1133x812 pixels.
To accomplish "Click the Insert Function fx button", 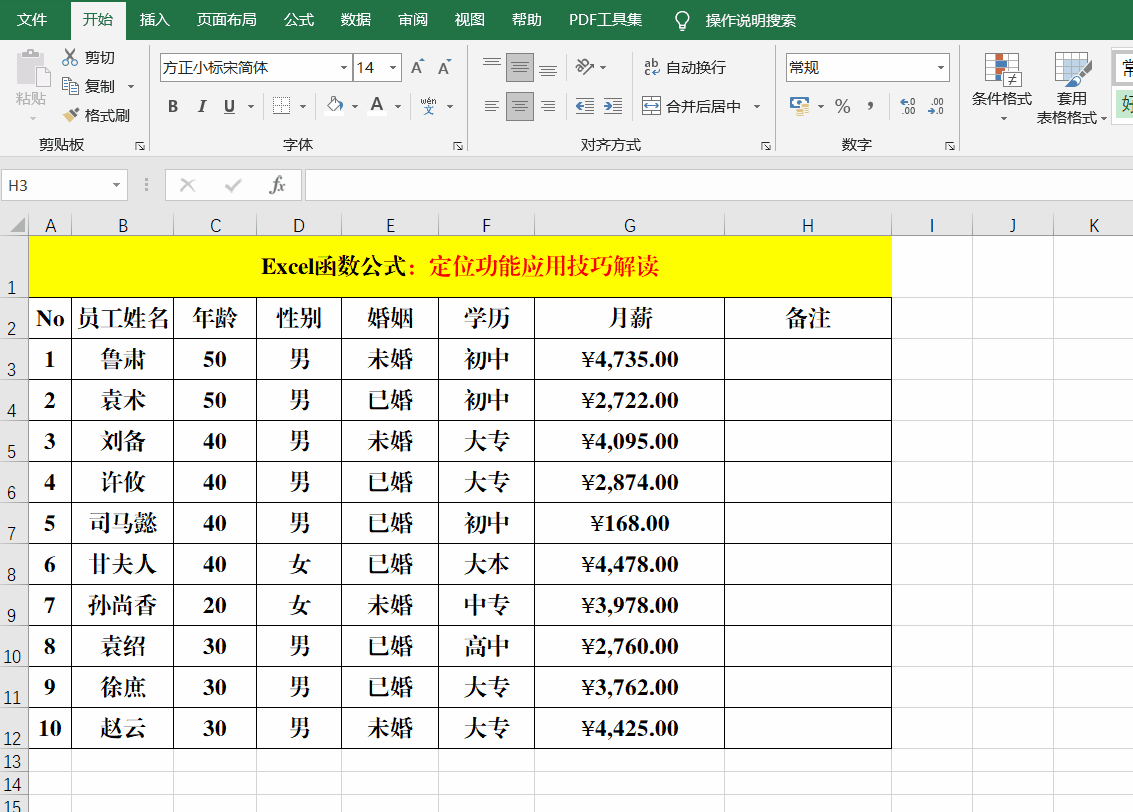I will coord(277,185).
